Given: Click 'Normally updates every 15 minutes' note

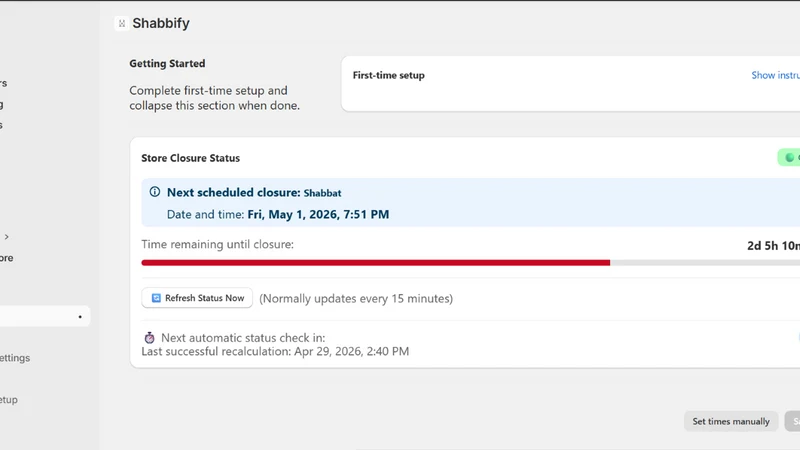Looking at the screenshot, I should 356,298.
